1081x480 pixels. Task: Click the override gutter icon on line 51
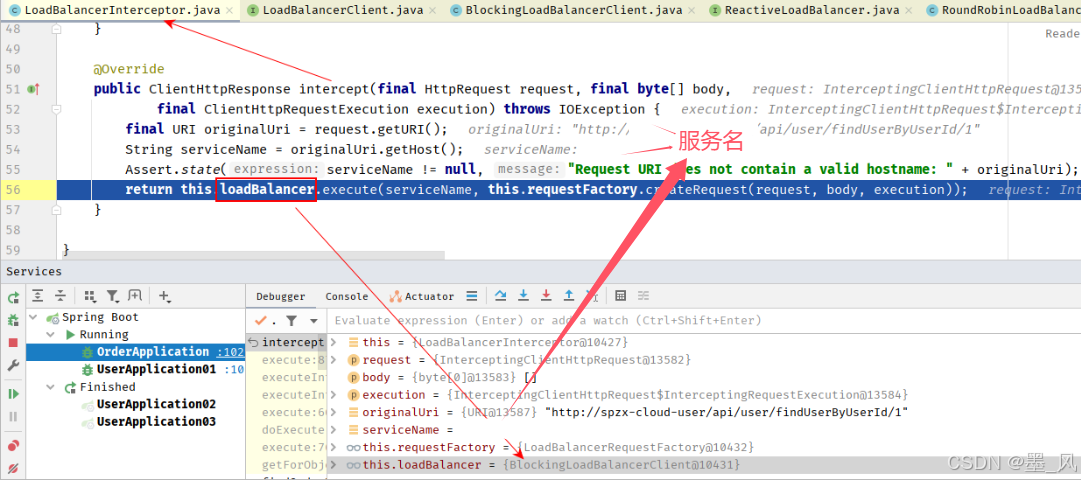click(x=32, y=89)
